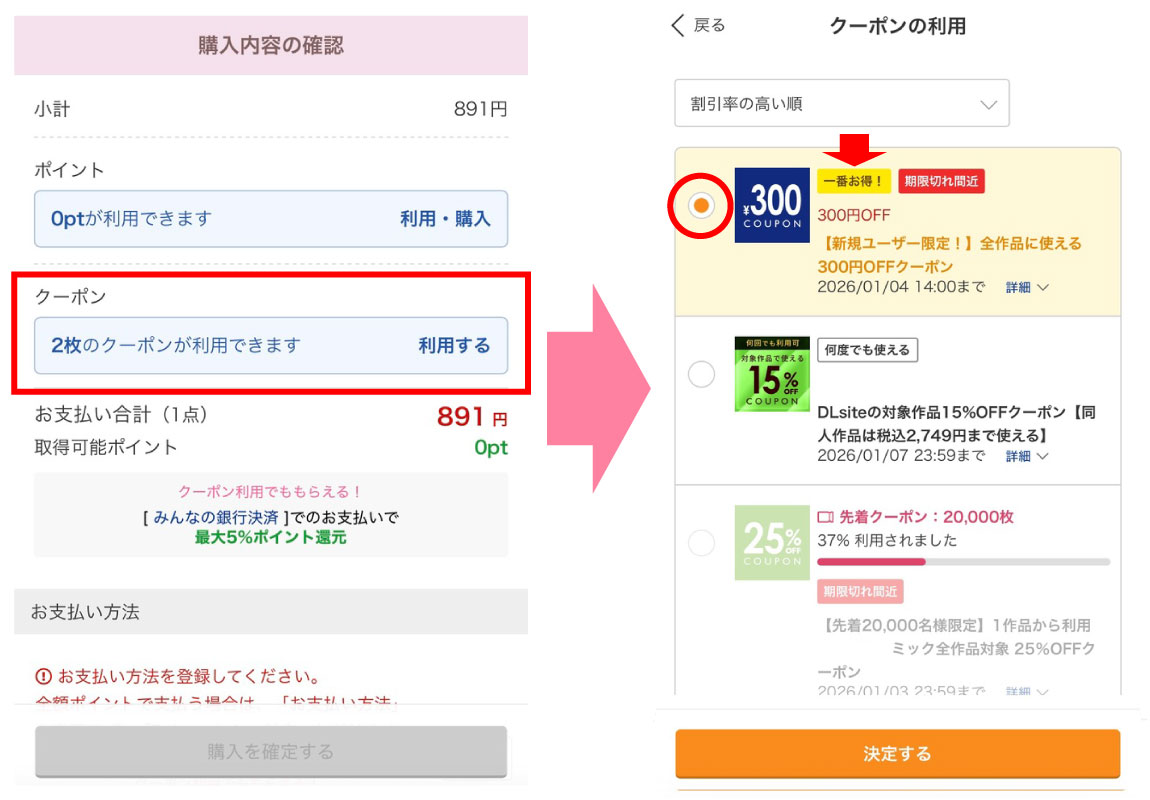1150x800 pixels.
Task: Click the first-come coupon usage progress bar
Action: coord(963,562)
